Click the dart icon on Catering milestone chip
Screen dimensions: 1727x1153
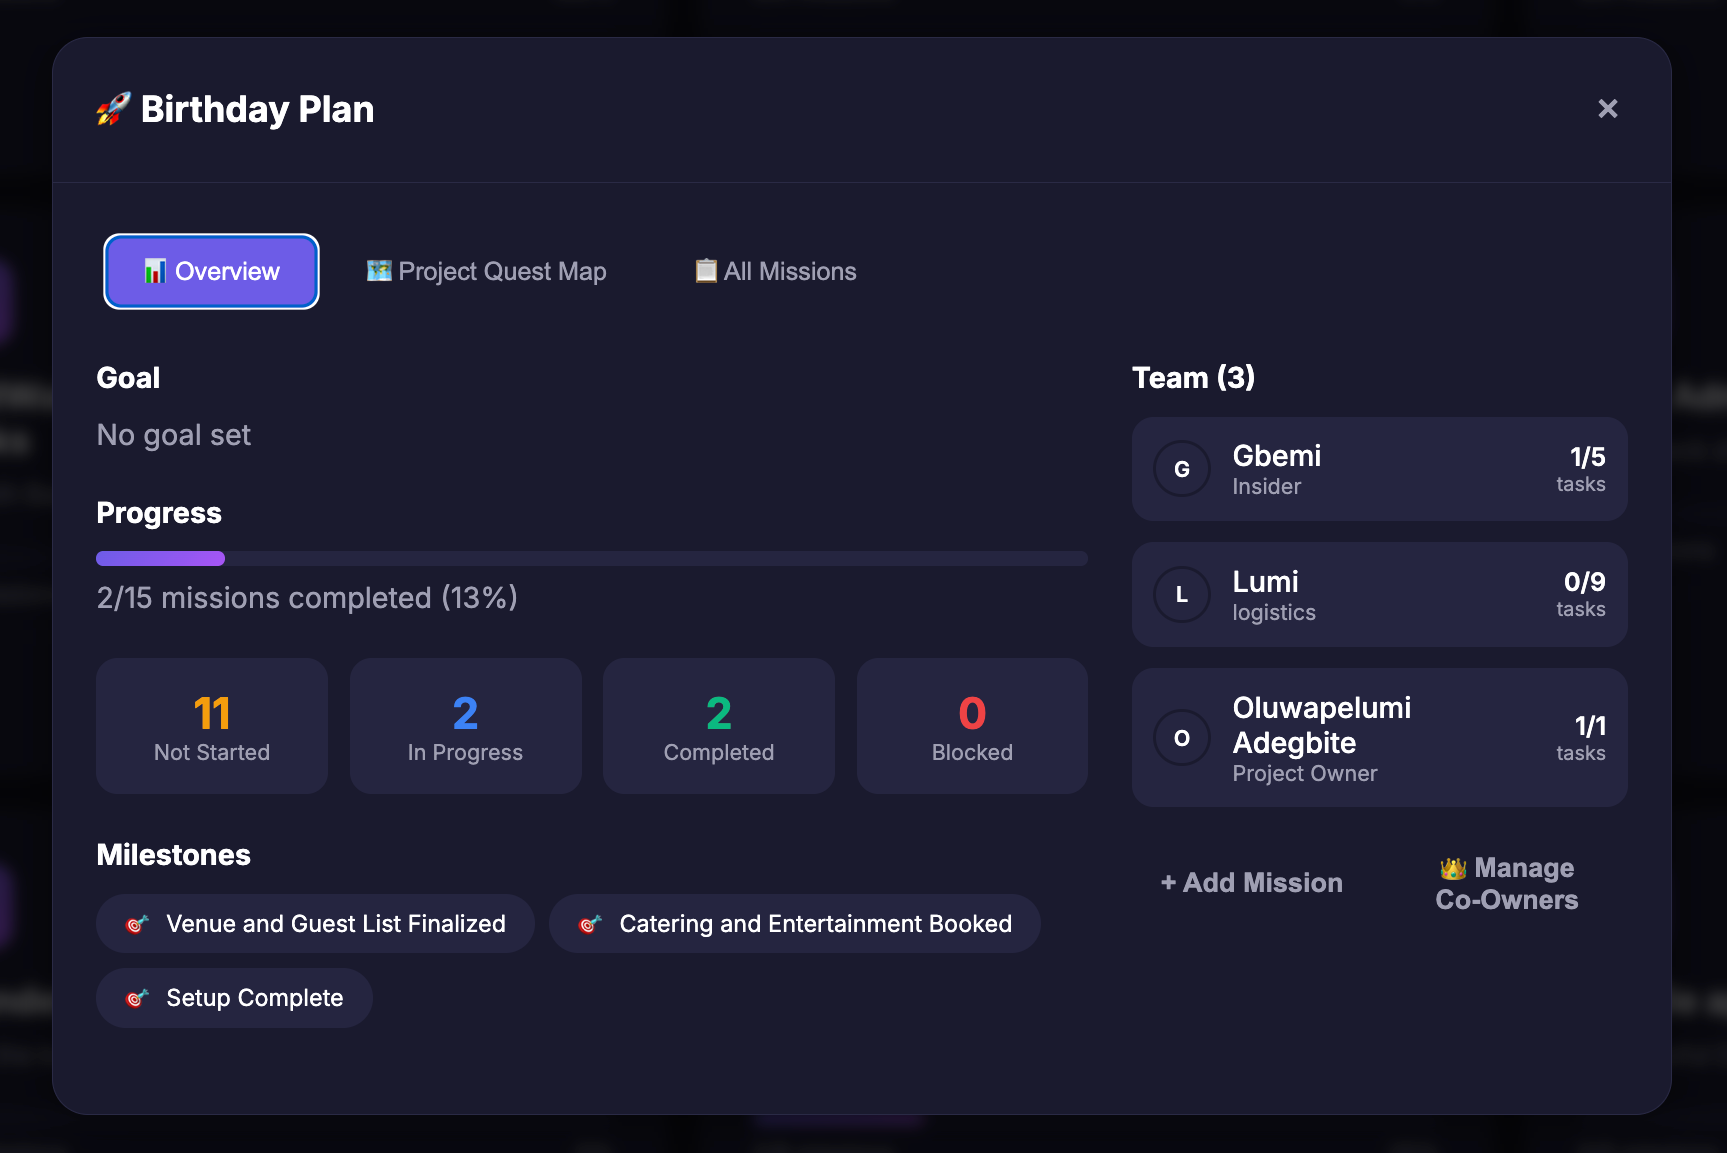tap(590, 923)
